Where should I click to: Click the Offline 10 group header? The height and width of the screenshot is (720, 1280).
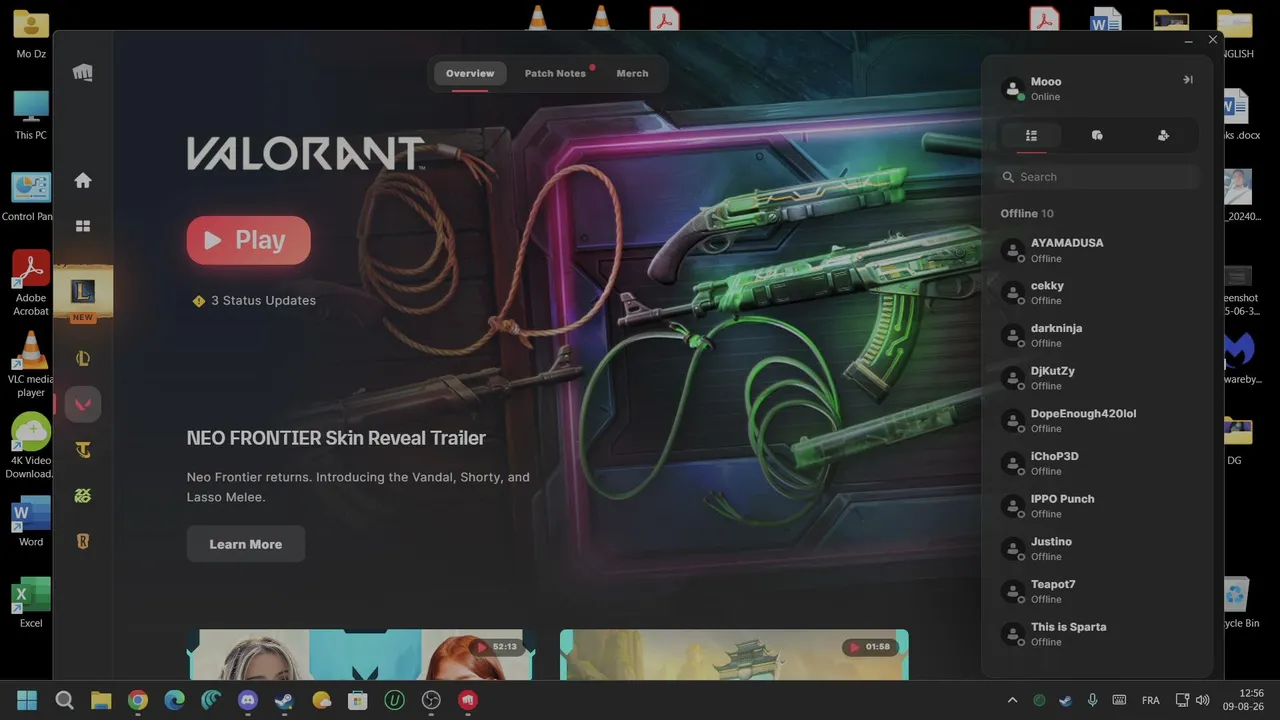point(1027,213)
